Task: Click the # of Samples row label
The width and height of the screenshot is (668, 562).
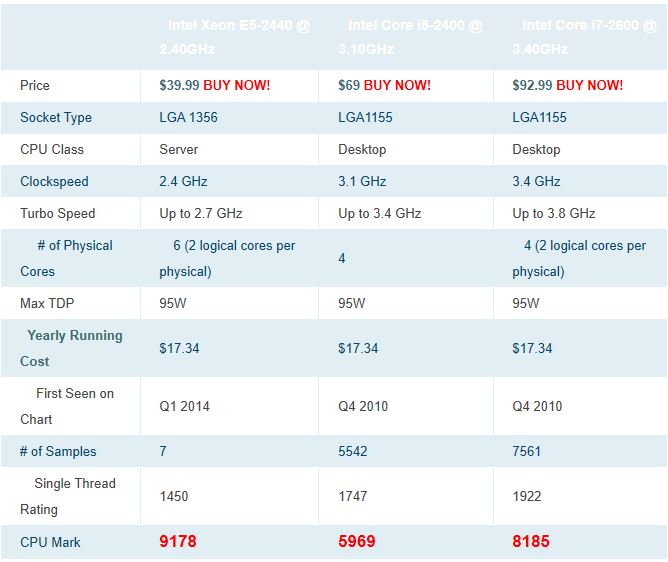Action: [x=58, y=452]
